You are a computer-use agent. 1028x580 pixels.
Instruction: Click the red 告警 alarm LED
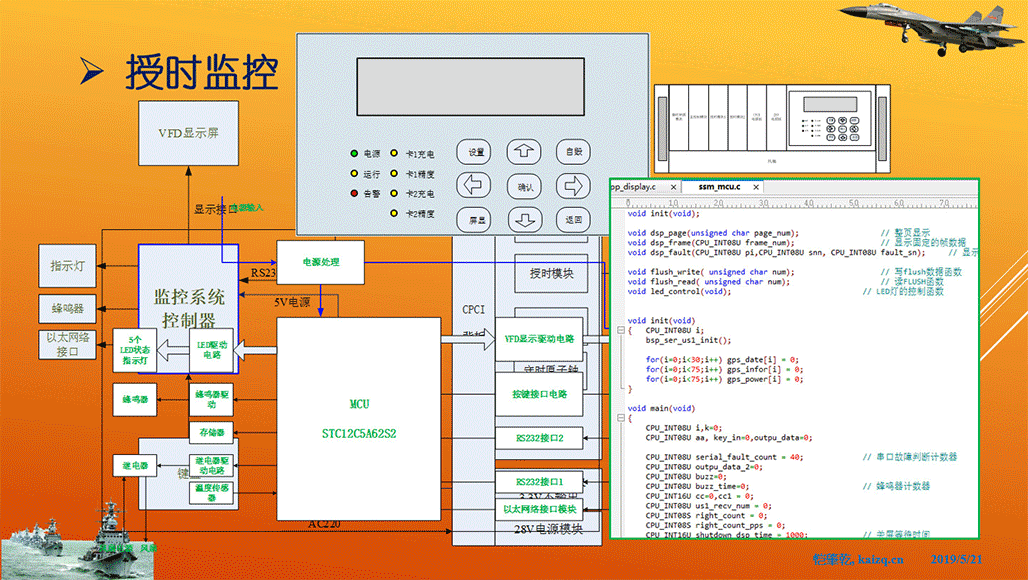tap(353, 193)
